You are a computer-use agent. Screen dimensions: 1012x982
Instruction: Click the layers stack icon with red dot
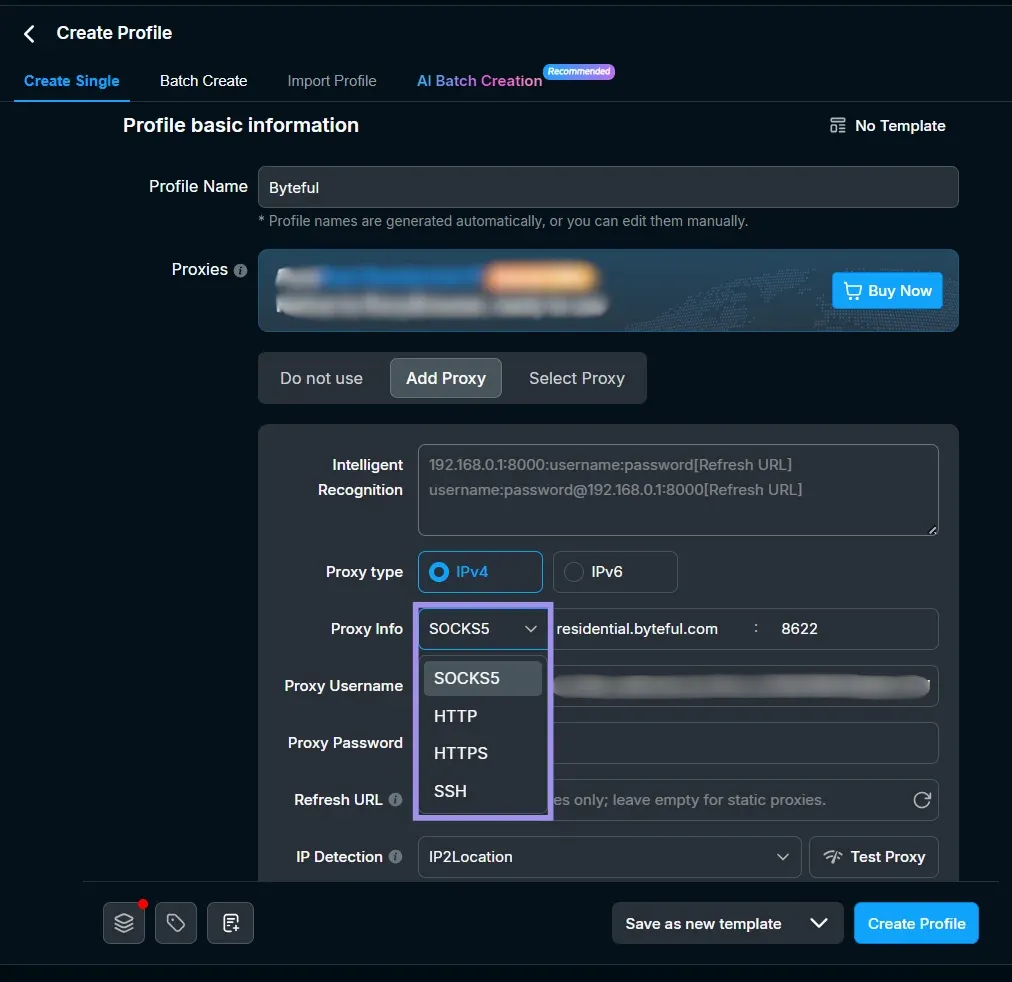124,923
